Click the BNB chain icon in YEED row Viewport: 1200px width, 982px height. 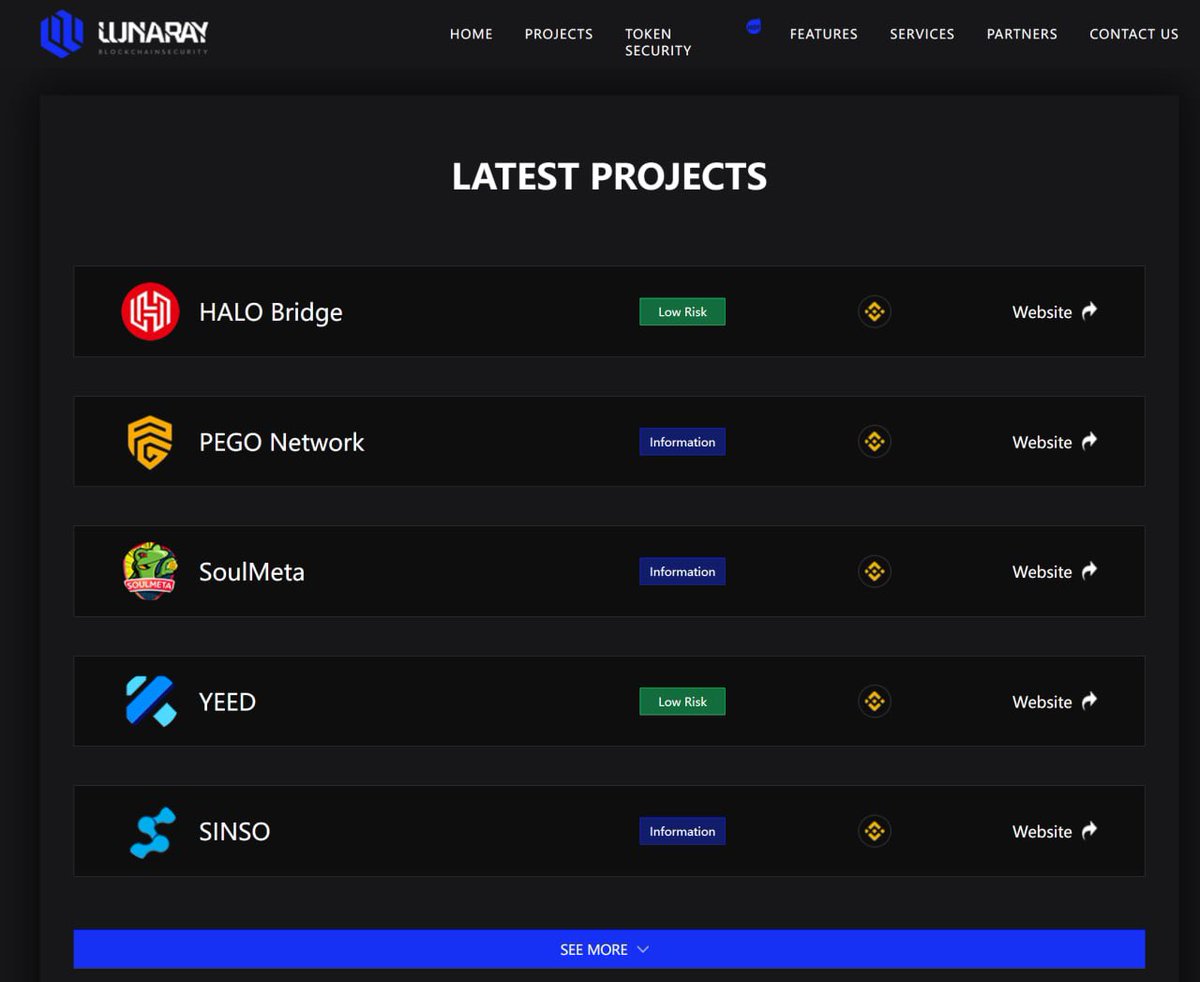(x=874, y=701)
